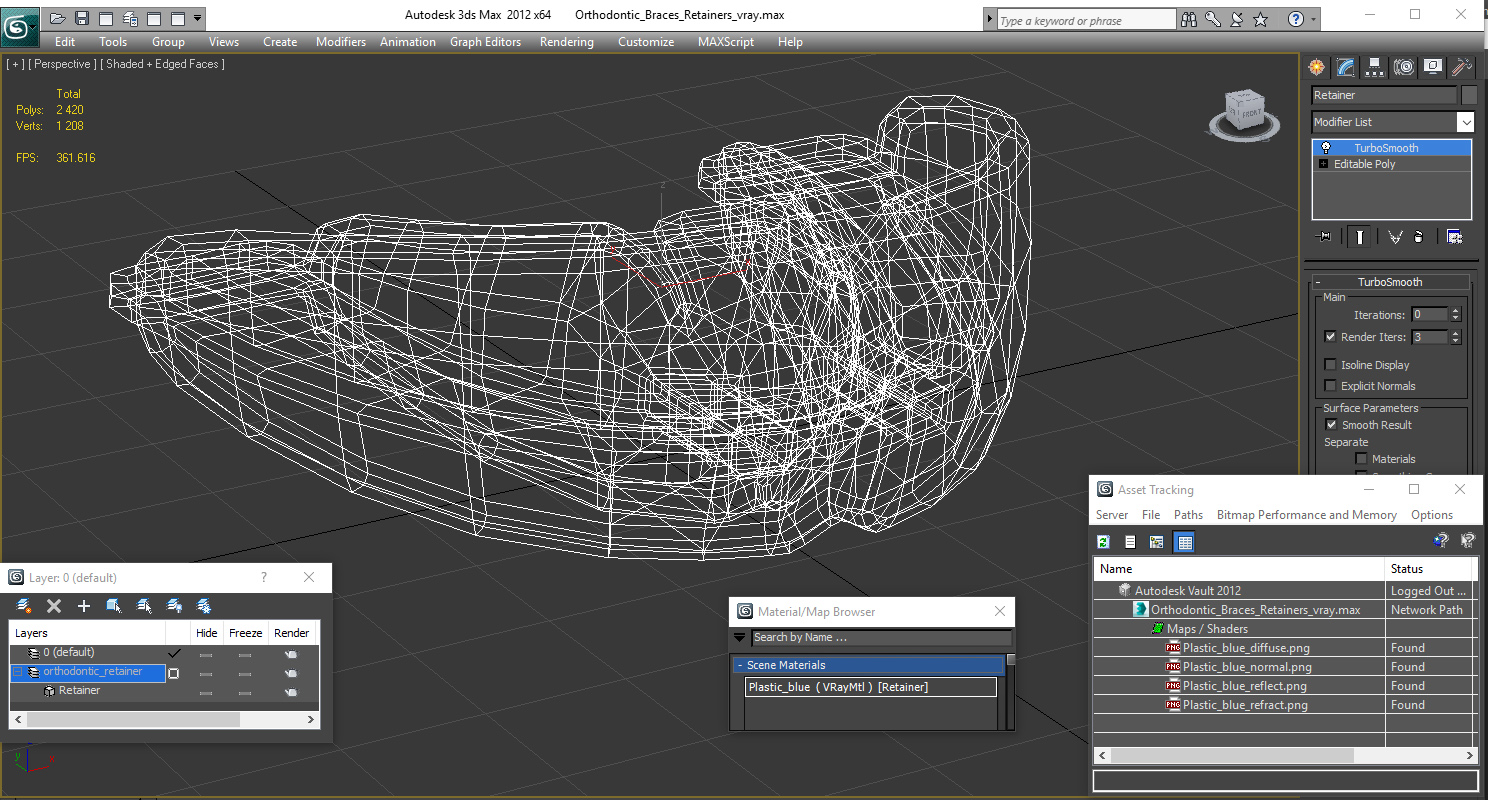Click the Search by Name field
This screenshot has height=800, width=1488.
pos(881,637)
